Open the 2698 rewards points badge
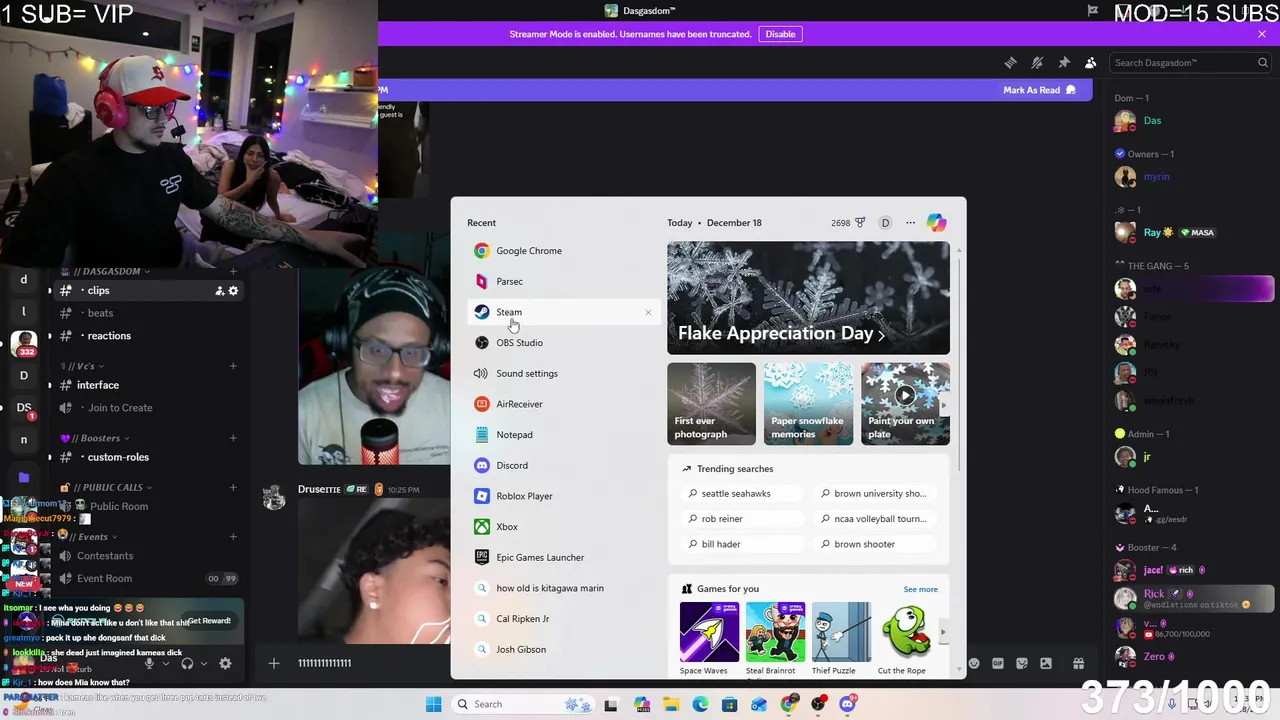This screenshot has width=1280, height=720. click(848, 223)
